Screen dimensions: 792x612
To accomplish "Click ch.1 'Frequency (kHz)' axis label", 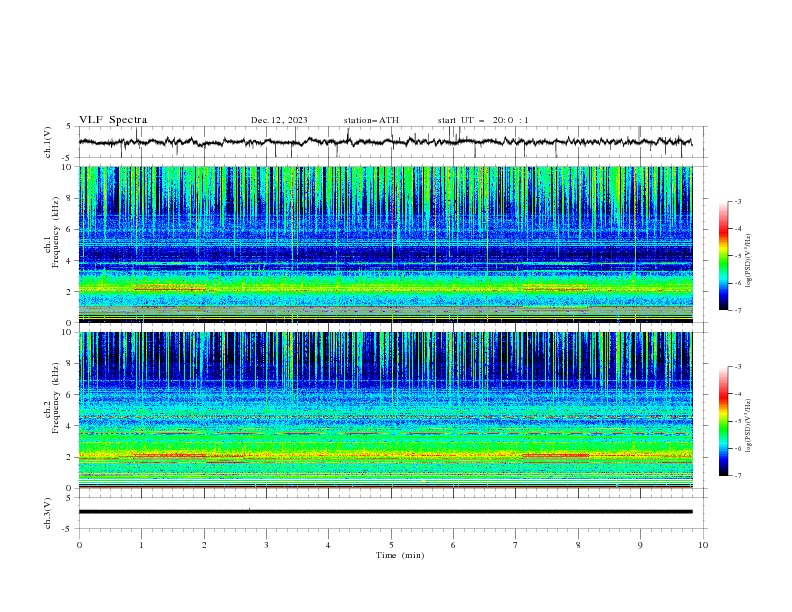I will pyautogui.click(x=56, y=232).
